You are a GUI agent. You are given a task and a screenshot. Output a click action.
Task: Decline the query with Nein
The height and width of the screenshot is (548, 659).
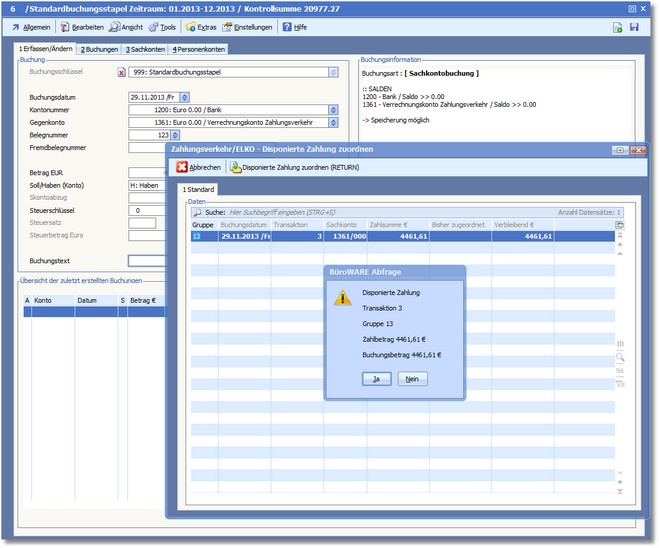pyautogui.click(x=412, y=379)
